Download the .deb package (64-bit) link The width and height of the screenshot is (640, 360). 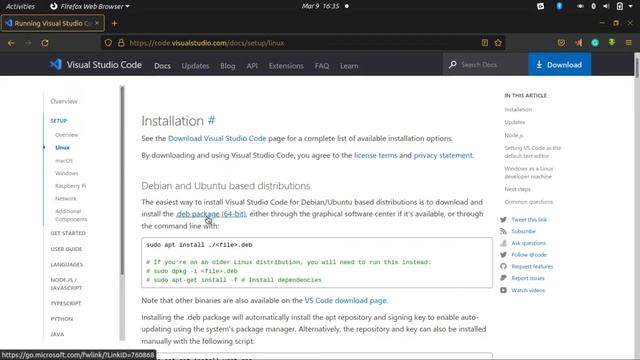click(211, 214)
